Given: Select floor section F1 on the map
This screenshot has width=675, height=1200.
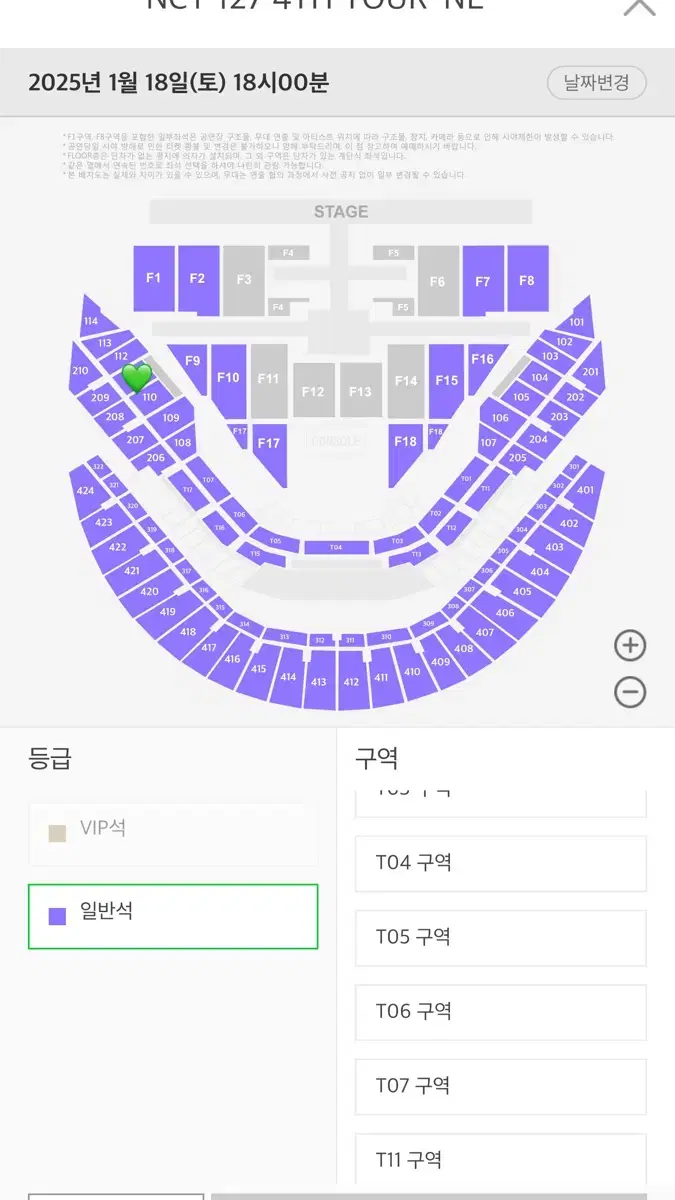Looking at the screenshot, I should click(x=153, y=278).
